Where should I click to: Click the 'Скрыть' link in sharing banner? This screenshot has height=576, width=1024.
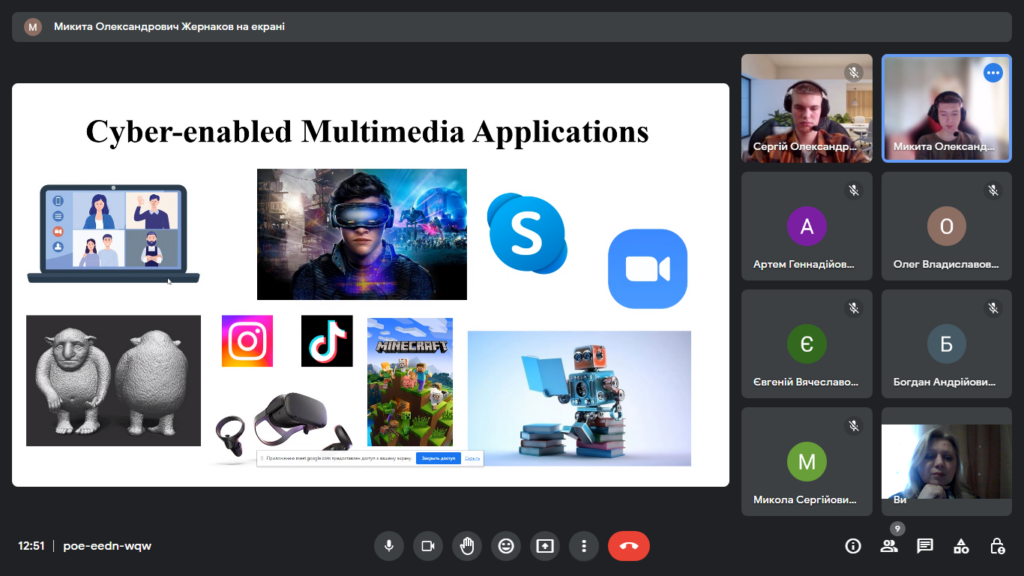point(472,458)
